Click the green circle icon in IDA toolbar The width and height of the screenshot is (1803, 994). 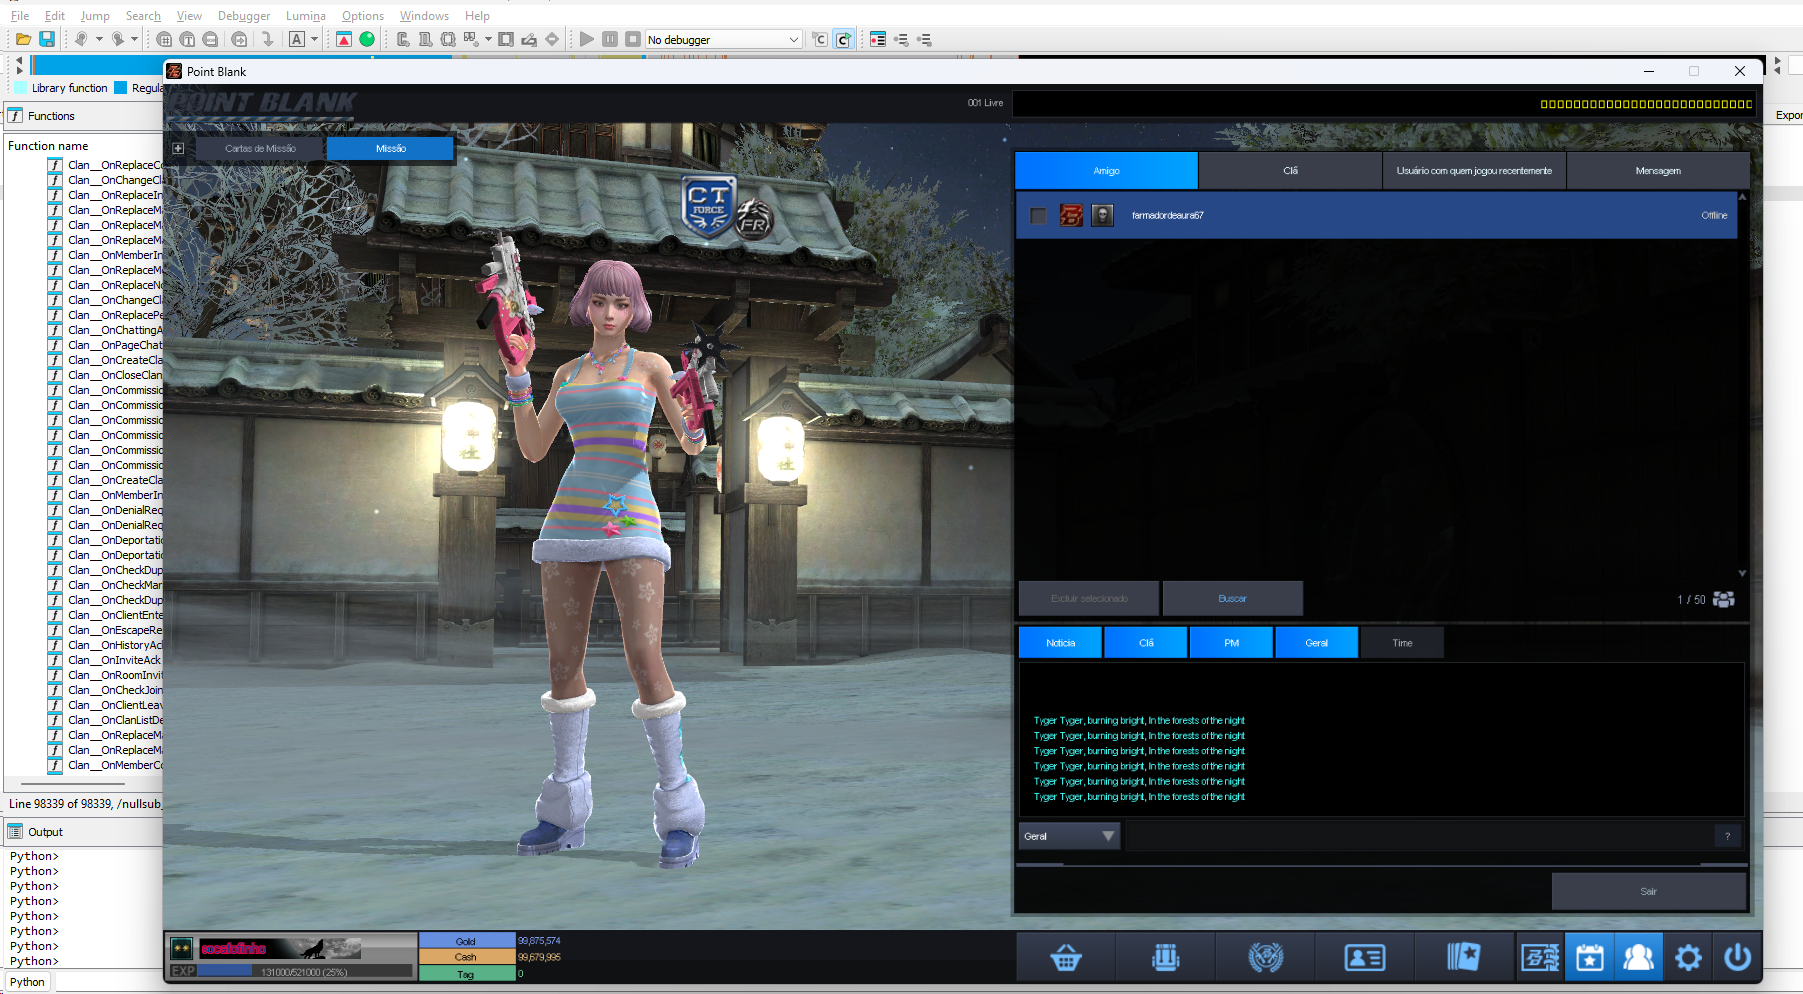coord(367,39)
